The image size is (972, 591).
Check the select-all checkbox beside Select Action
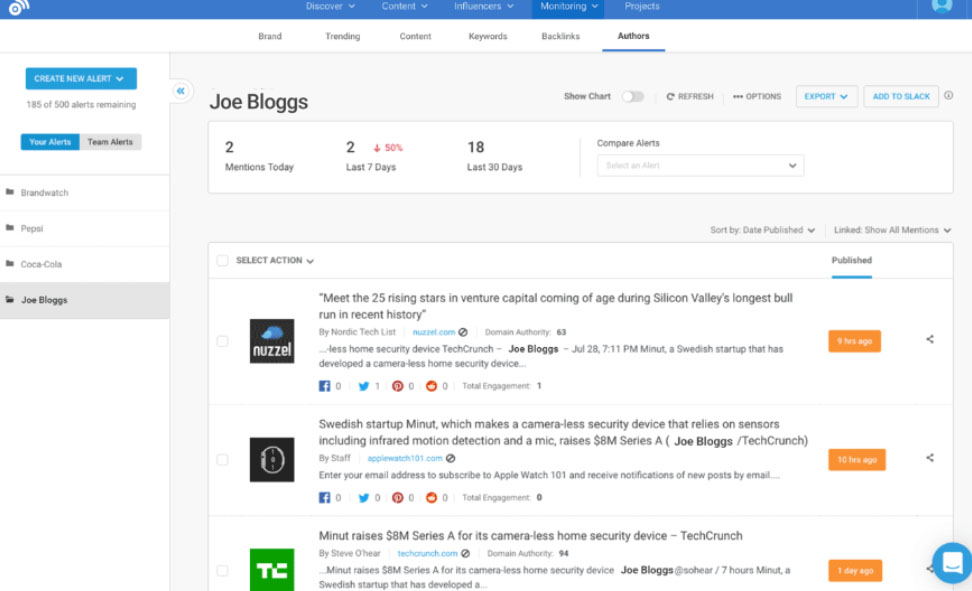(223, 260)
